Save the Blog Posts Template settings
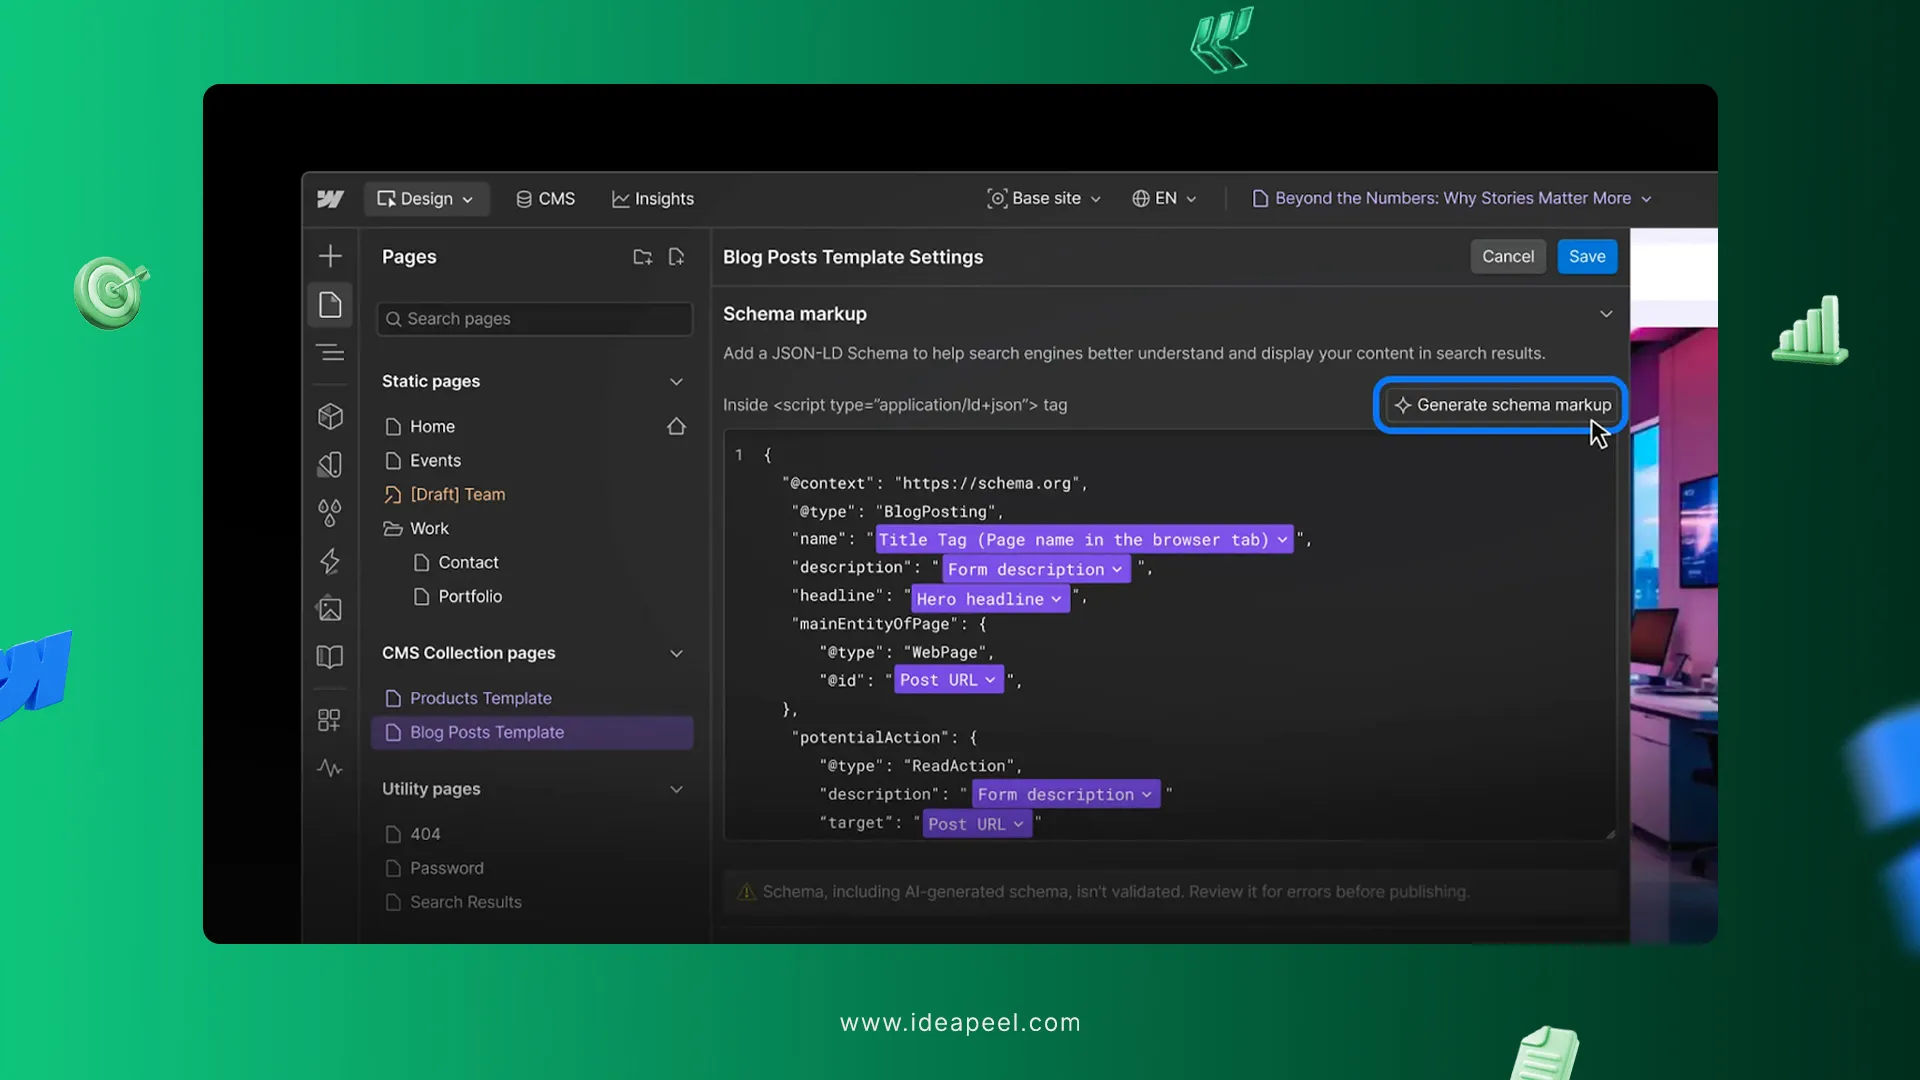 (1586, 256)
